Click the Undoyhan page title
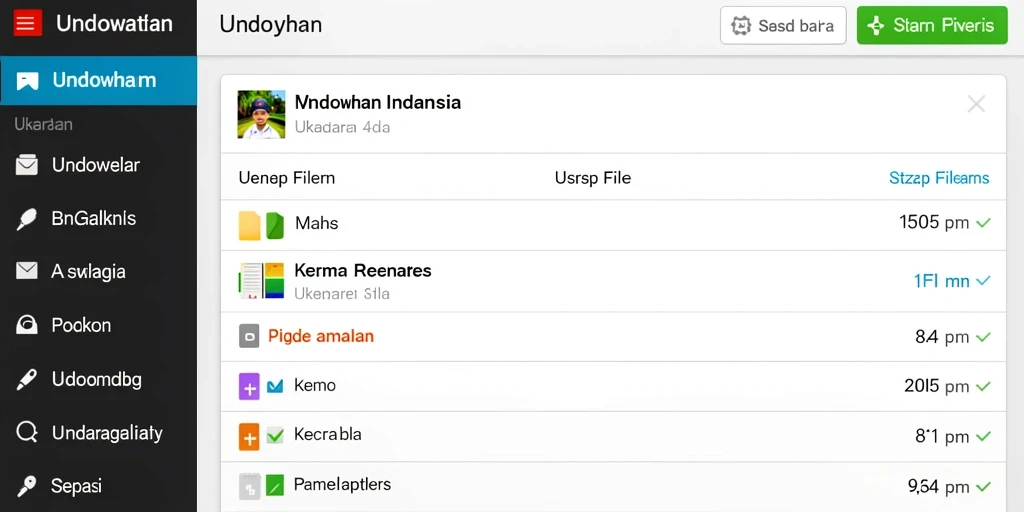Image resolution: width=1024 pixels, height=512 pixels. pos(270,25)
